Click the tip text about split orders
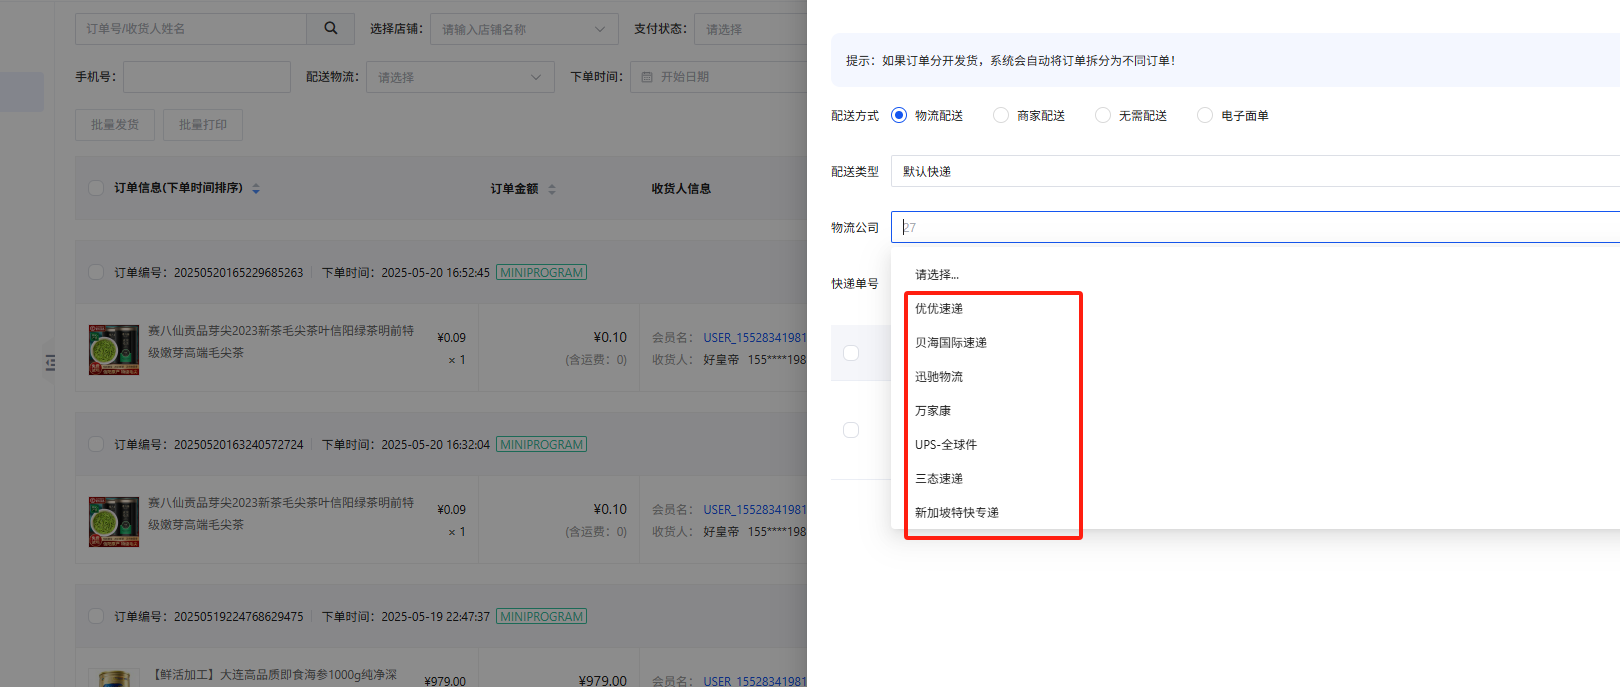This screenshot has height=687, width=1620. click(1010, 61)
